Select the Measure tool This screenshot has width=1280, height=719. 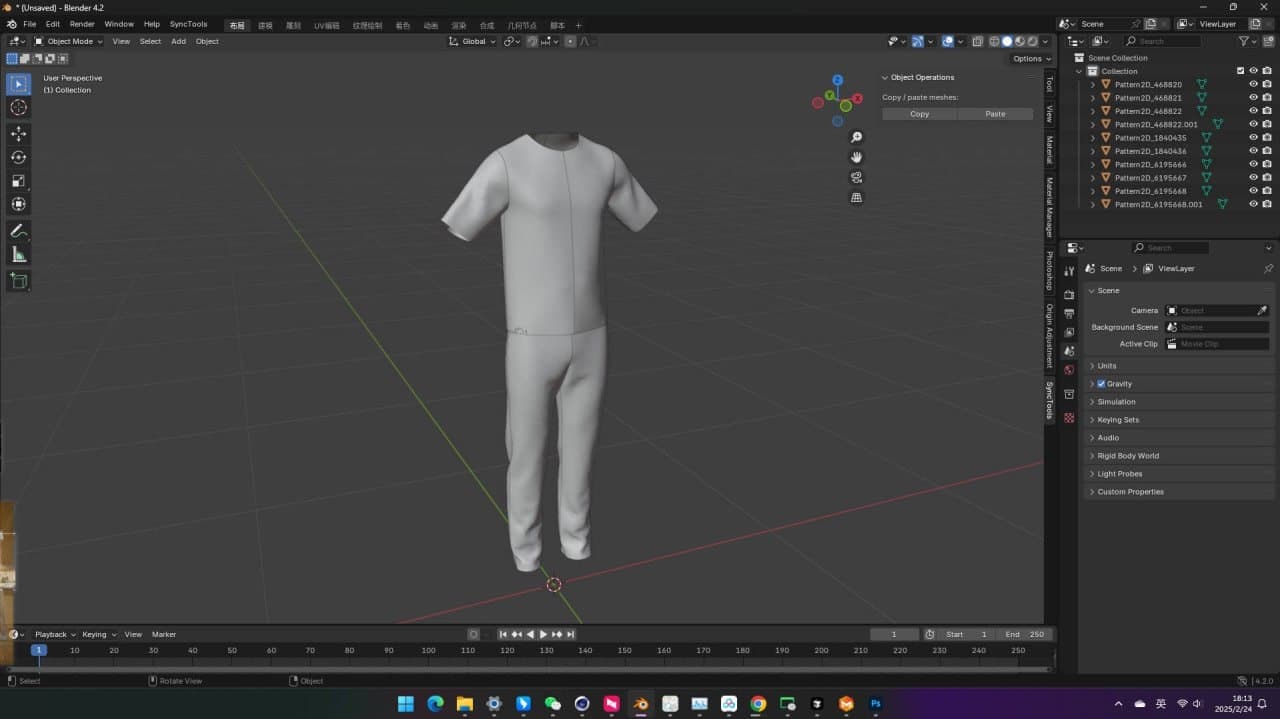tap(19, 255)
